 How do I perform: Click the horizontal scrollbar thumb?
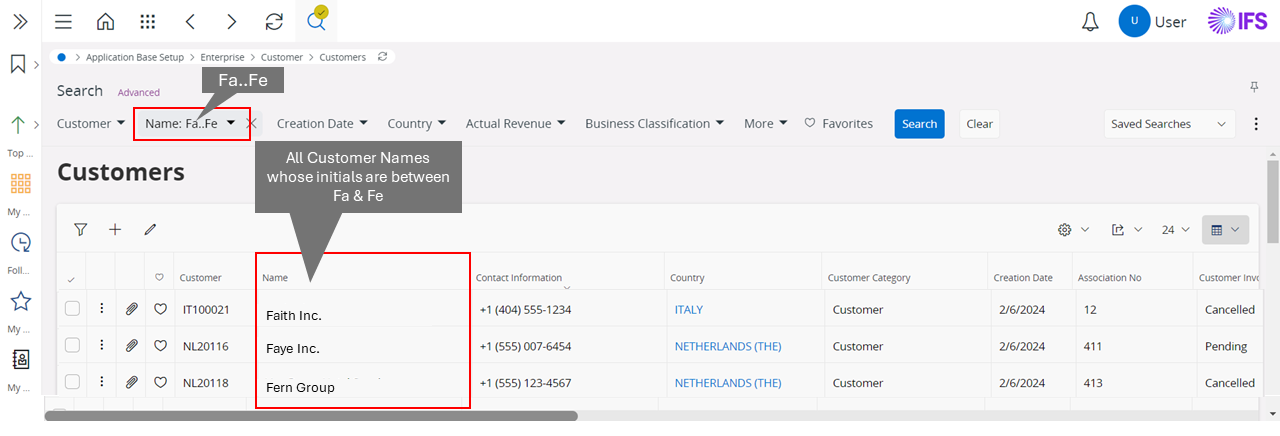tap(311, 415)
